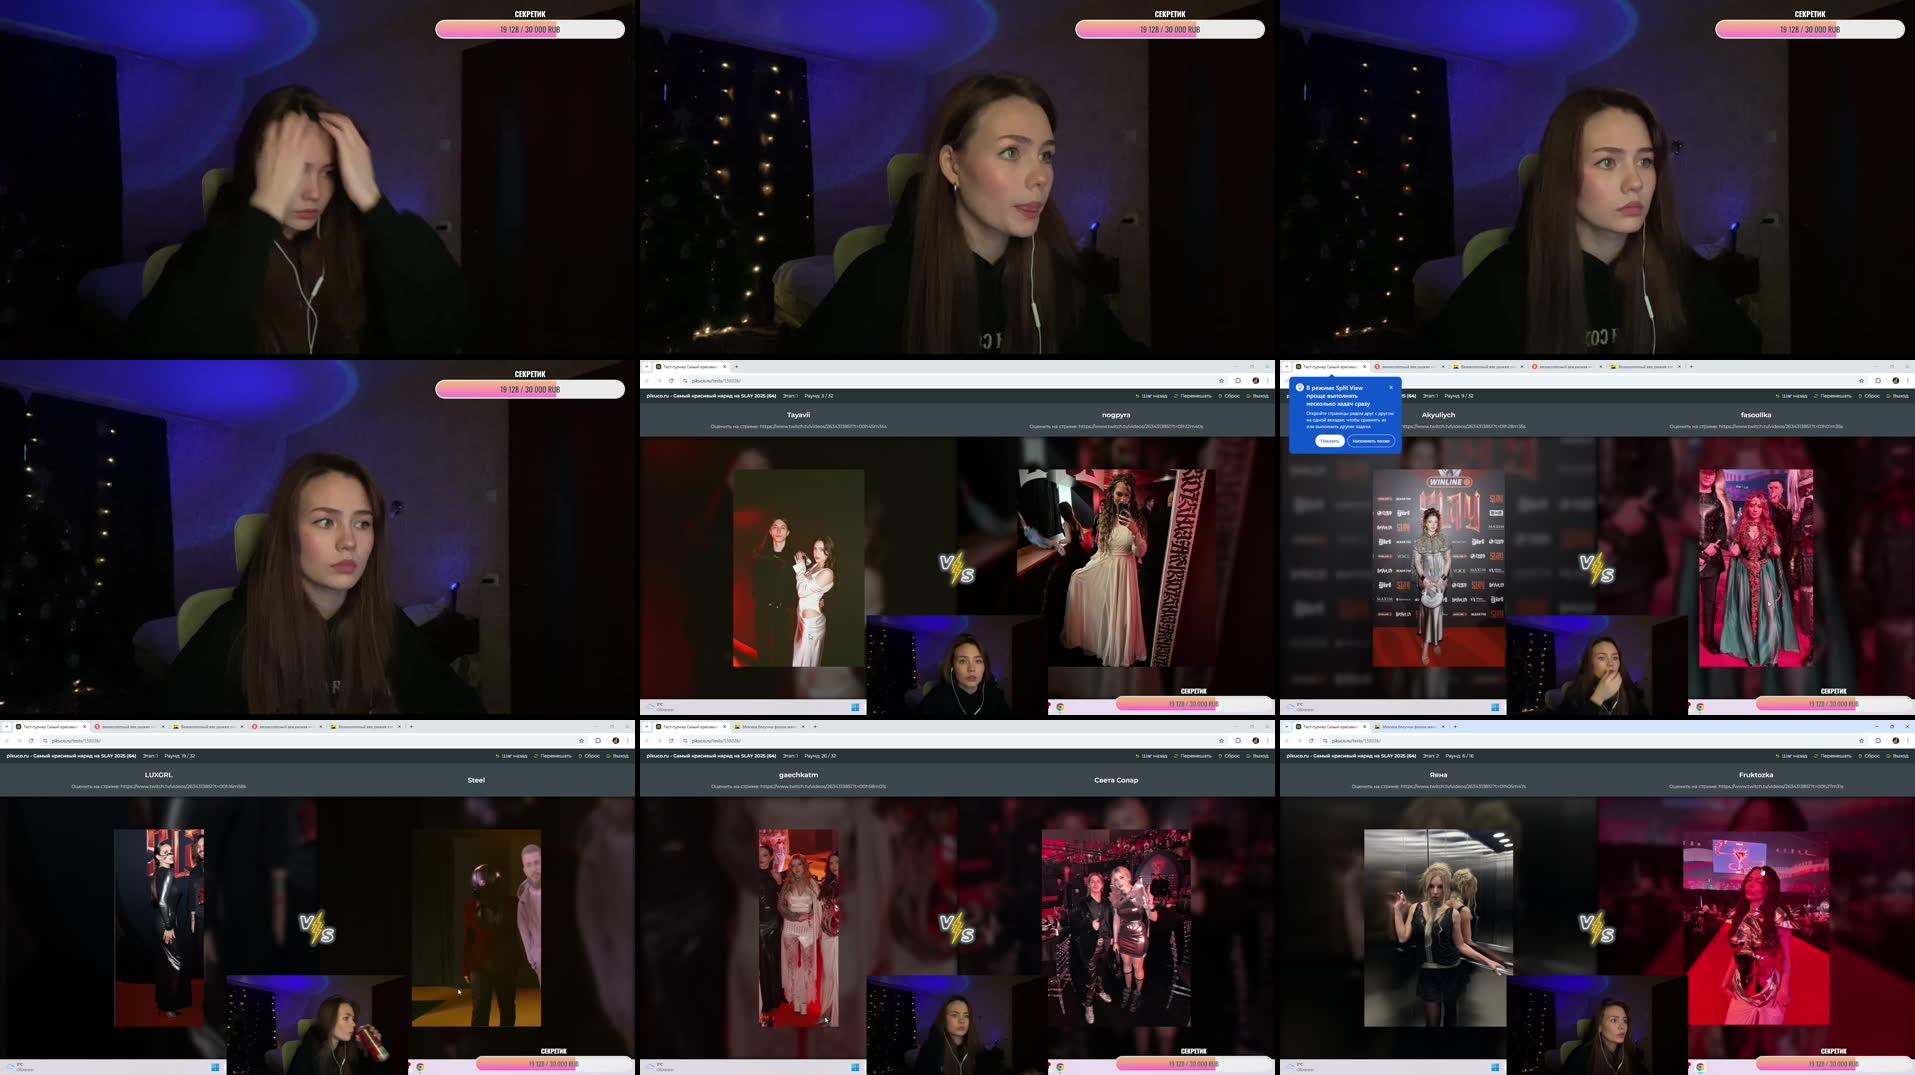The height and width of the screenshot is (1075, 1915).
Task: Click the Показать button in the Split View popup
Action: (1329, 441)
